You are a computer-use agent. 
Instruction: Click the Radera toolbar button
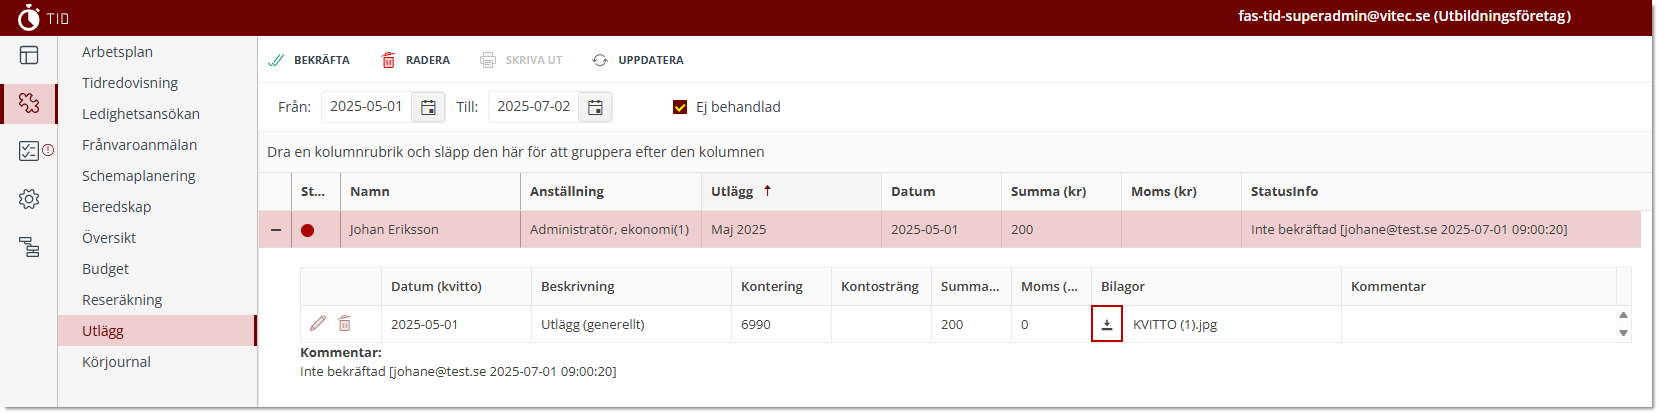coord(415,60)
